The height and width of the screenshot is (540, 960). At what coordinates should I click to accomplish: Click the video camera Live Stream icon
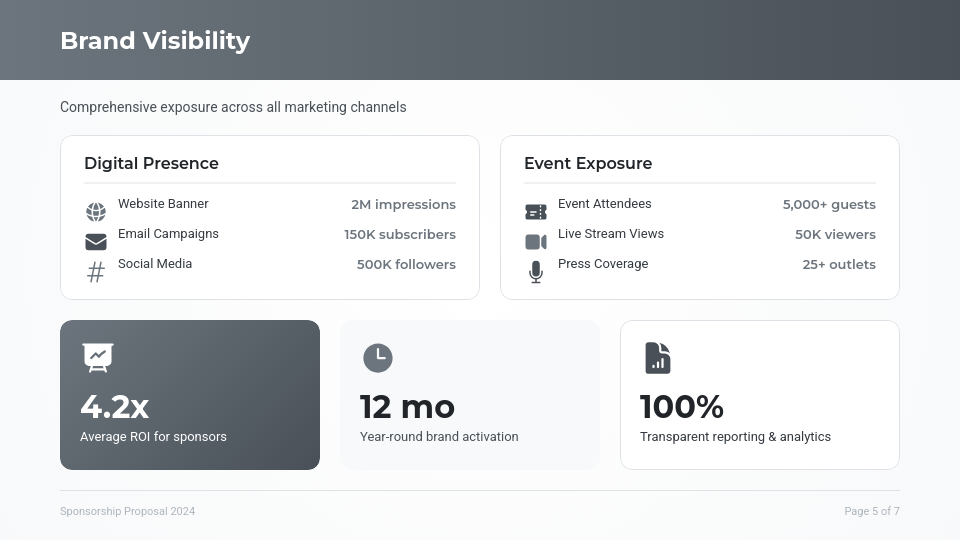[x=536, y=242]
